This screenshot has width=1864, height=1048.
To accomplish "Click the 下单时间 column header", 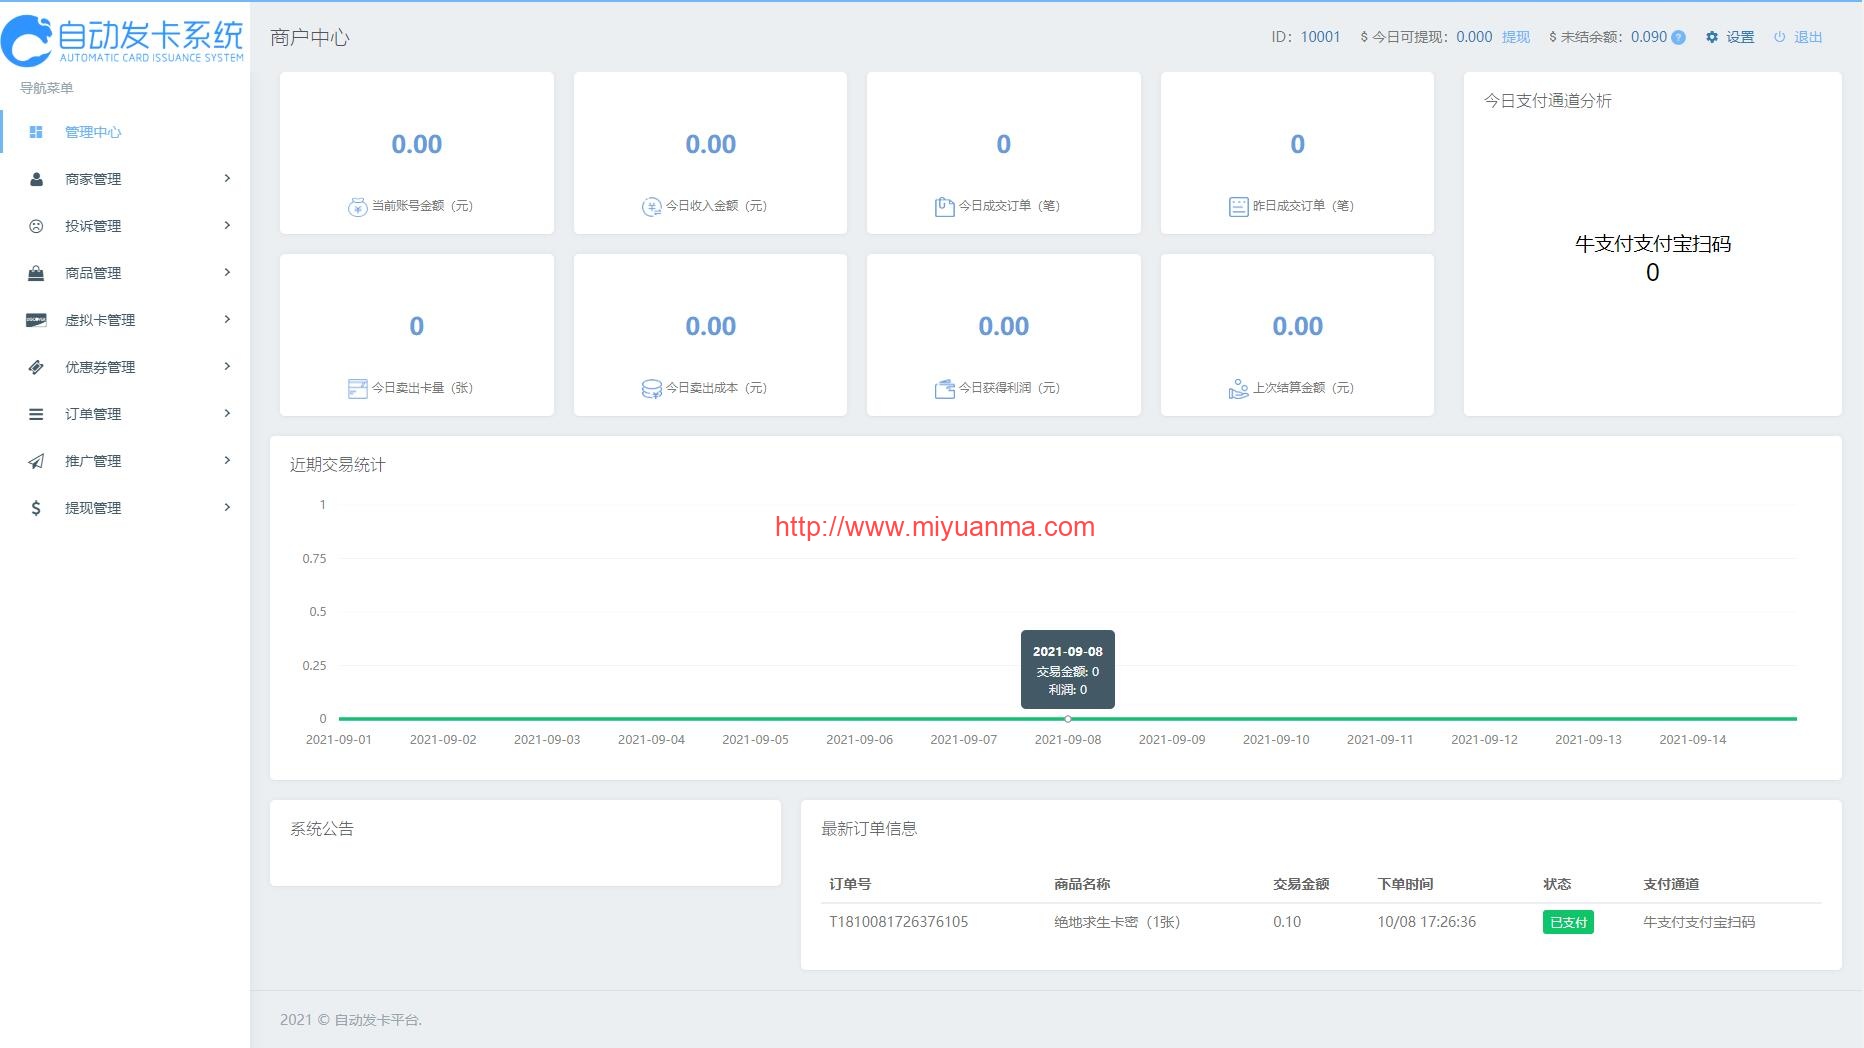I will click(1405, 884).
